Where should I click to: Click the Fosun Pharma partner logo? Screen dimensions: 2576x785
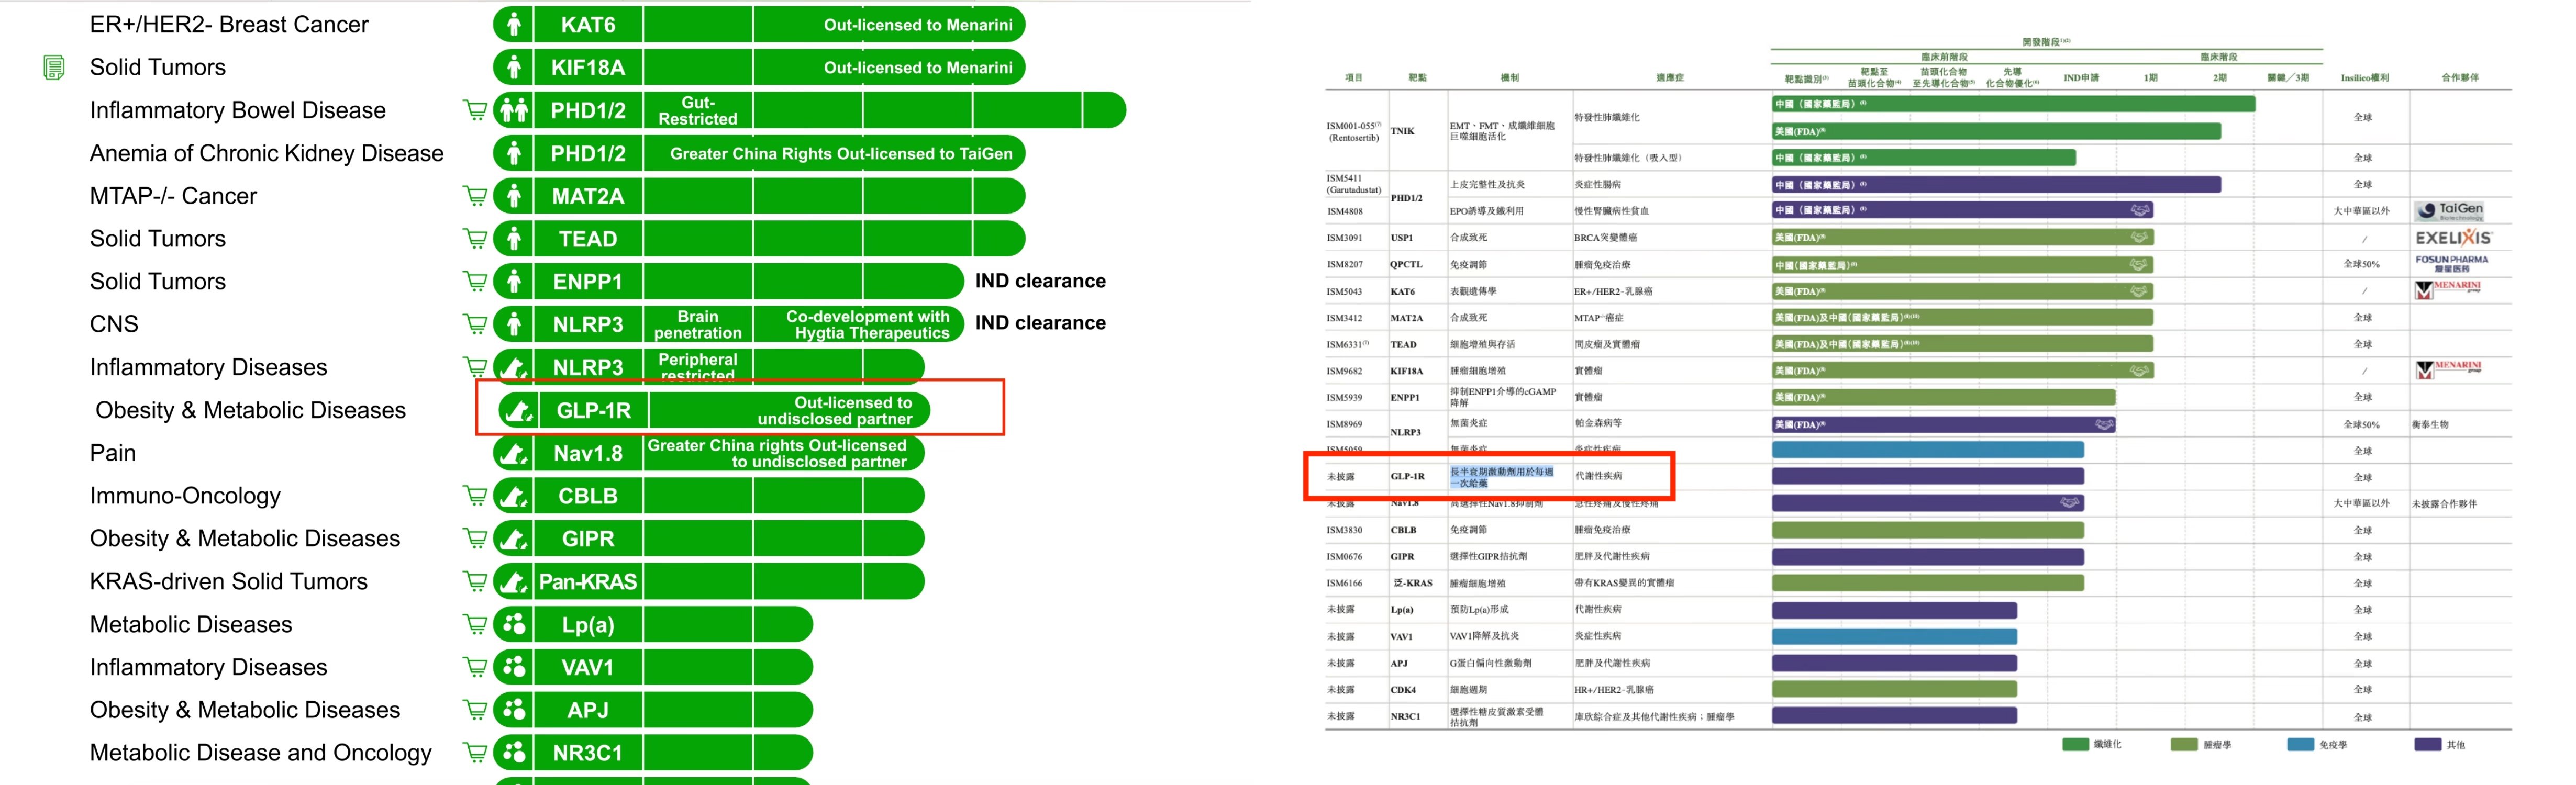(x=2451, y=263)
